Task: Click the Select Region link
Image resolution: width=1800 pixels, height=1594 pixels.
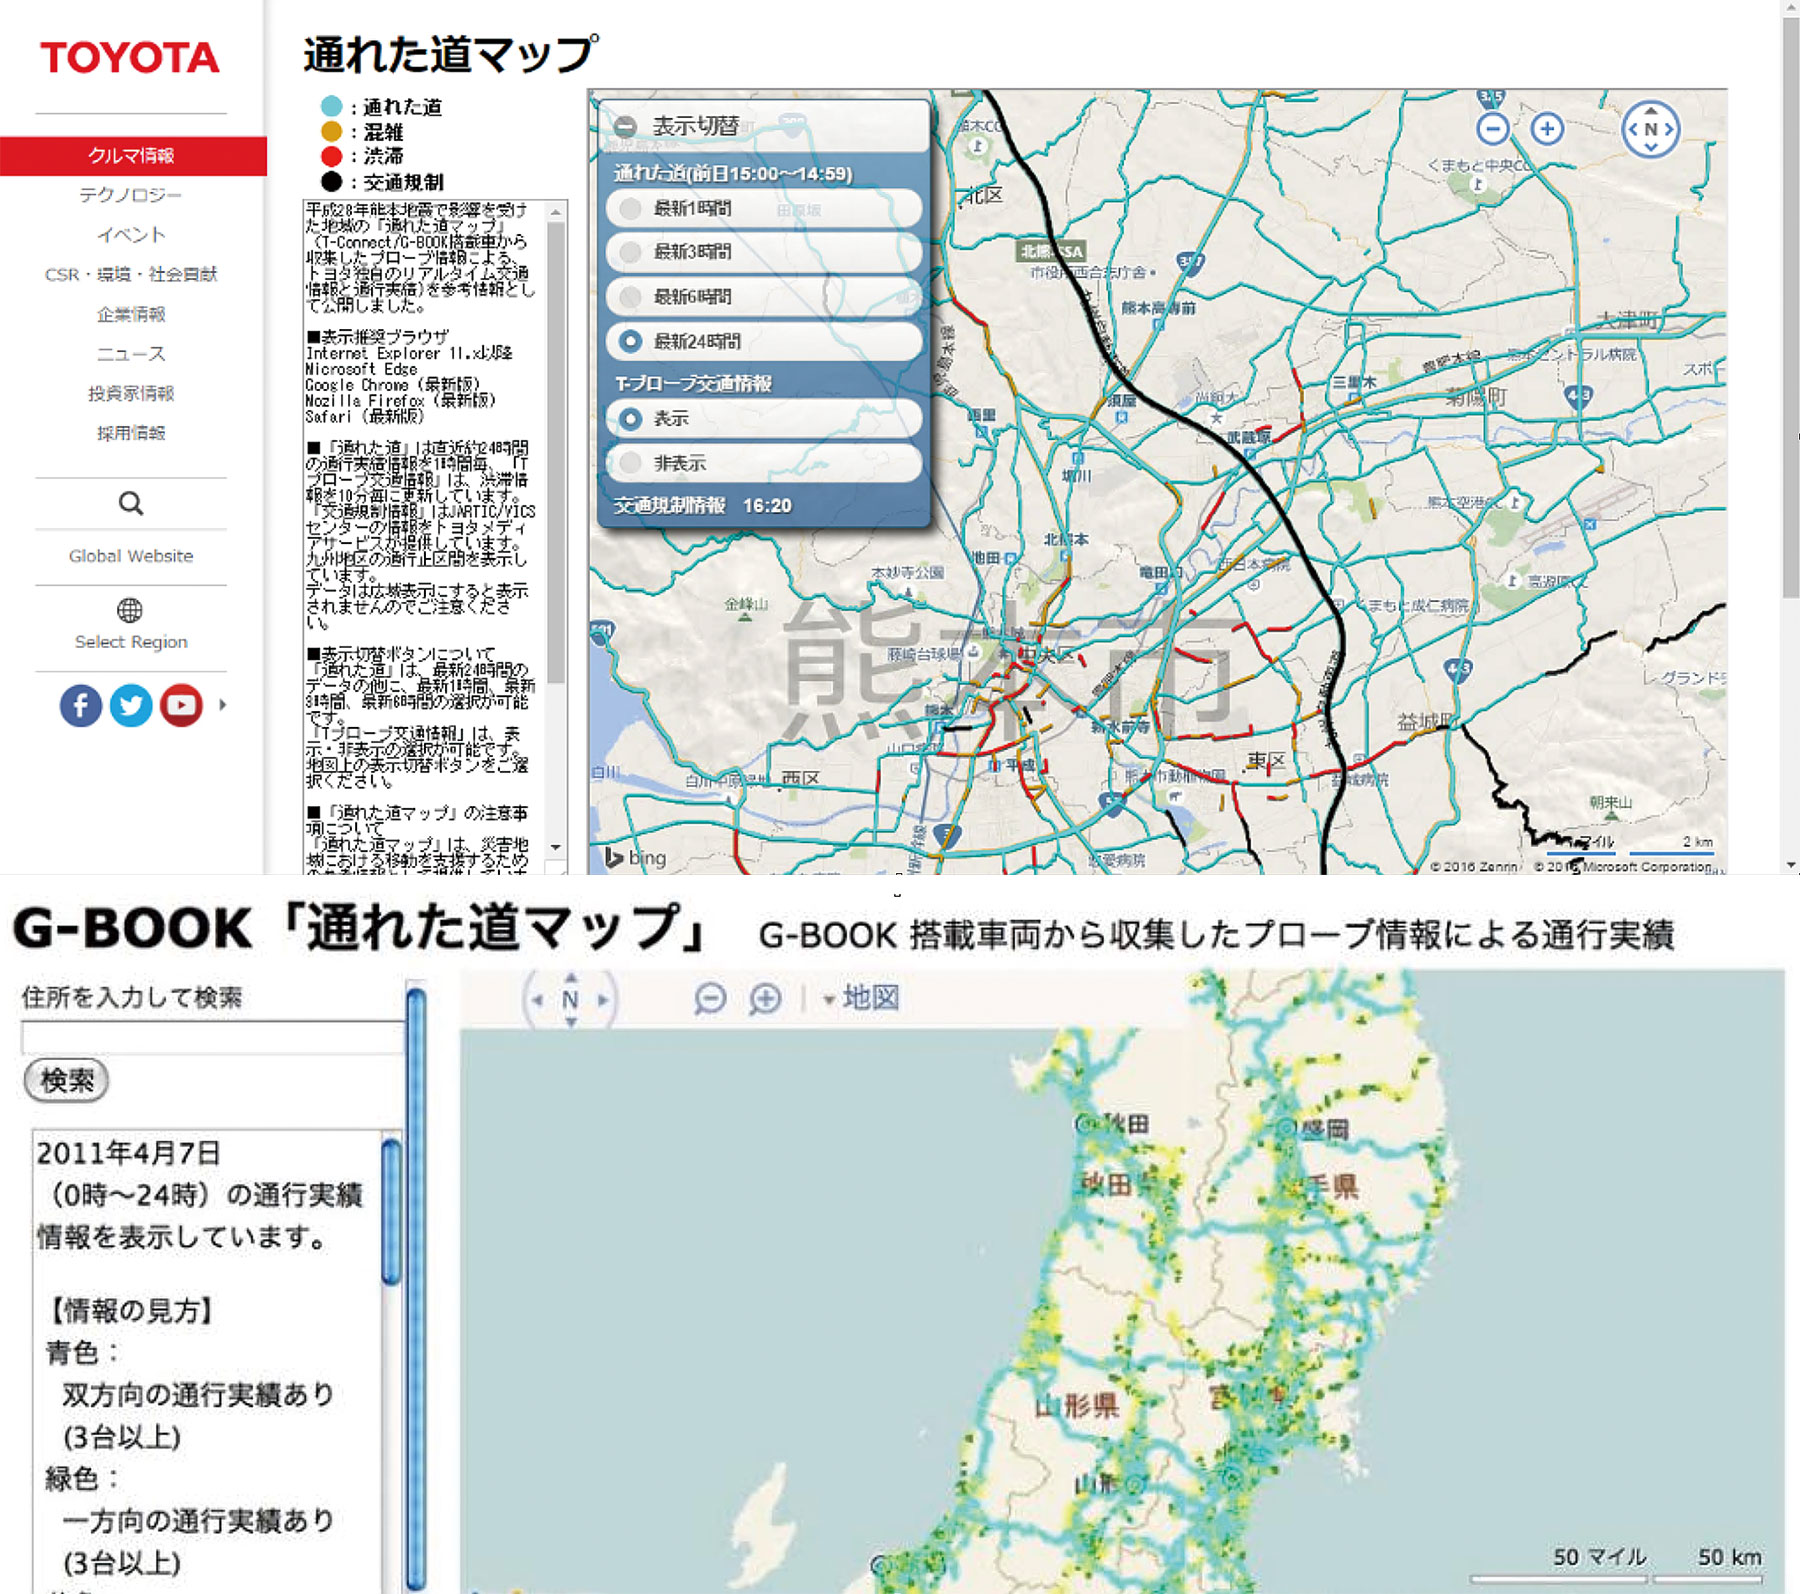Action: click(x=131, y=642)
